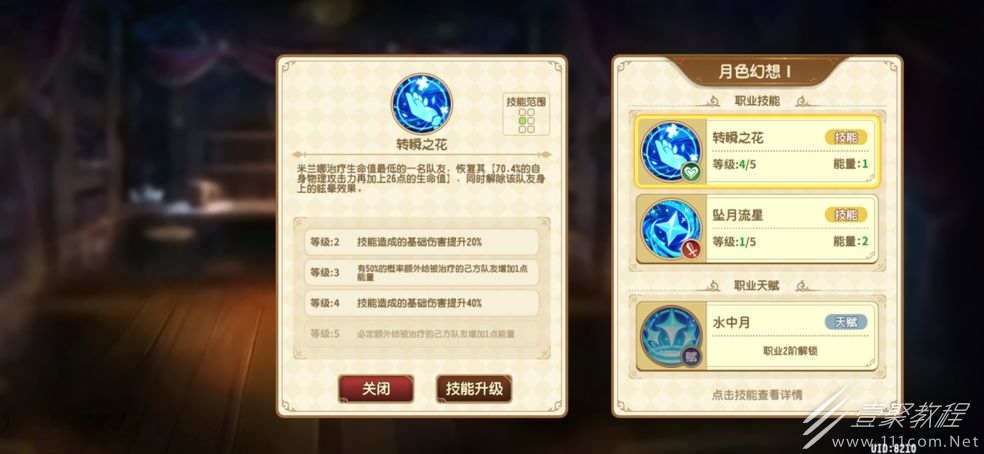Select the 等级:2 effect row
This screenshot has width=984, height=454.
[422, 242]
